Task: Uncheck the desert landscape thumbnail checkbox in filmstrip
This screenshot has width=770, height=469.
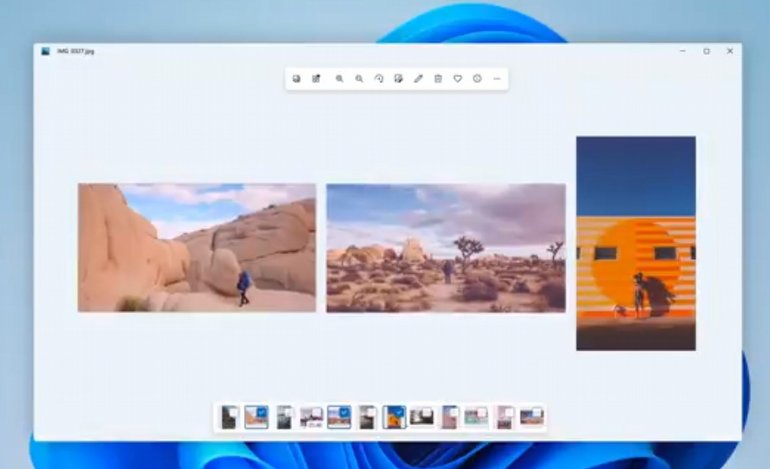Action: tap(344, 413)
